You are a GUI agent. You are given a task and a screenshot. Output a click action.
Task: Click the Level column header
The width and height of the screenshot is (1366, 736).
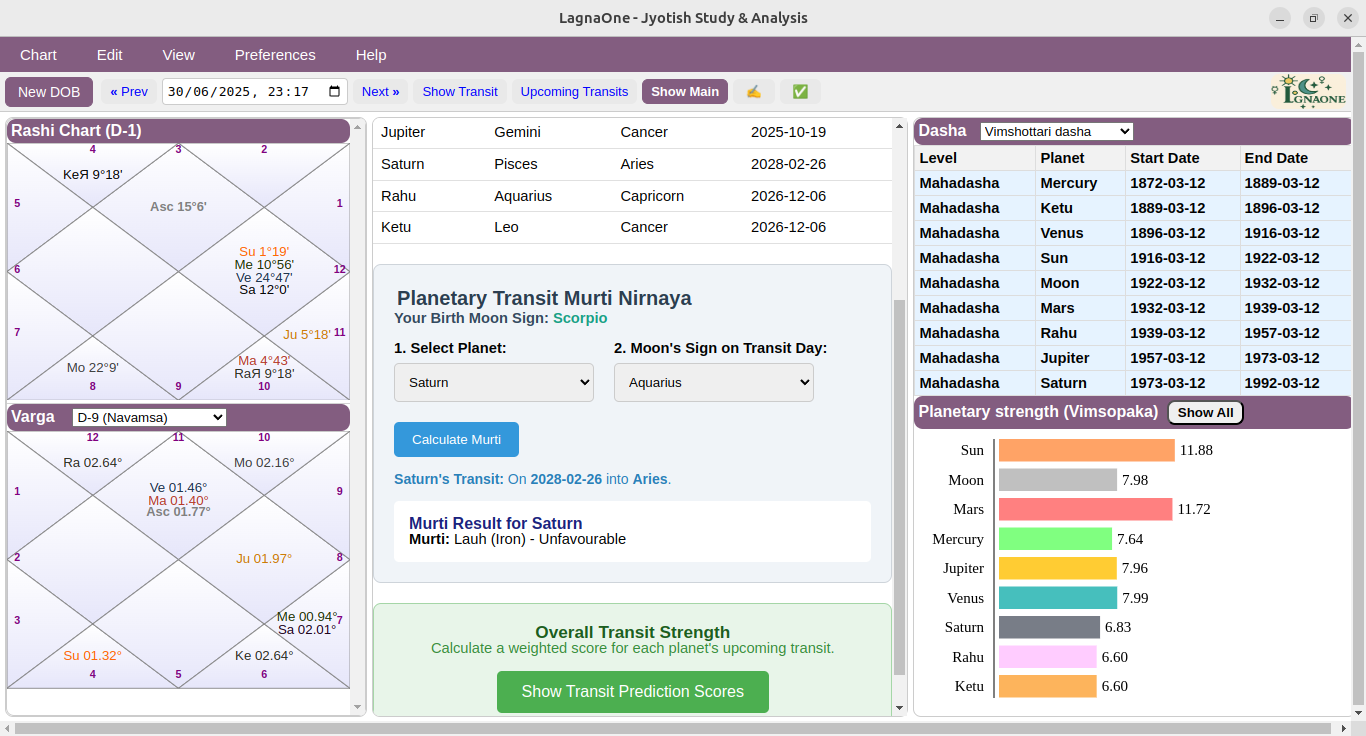[x=975, y=158]
